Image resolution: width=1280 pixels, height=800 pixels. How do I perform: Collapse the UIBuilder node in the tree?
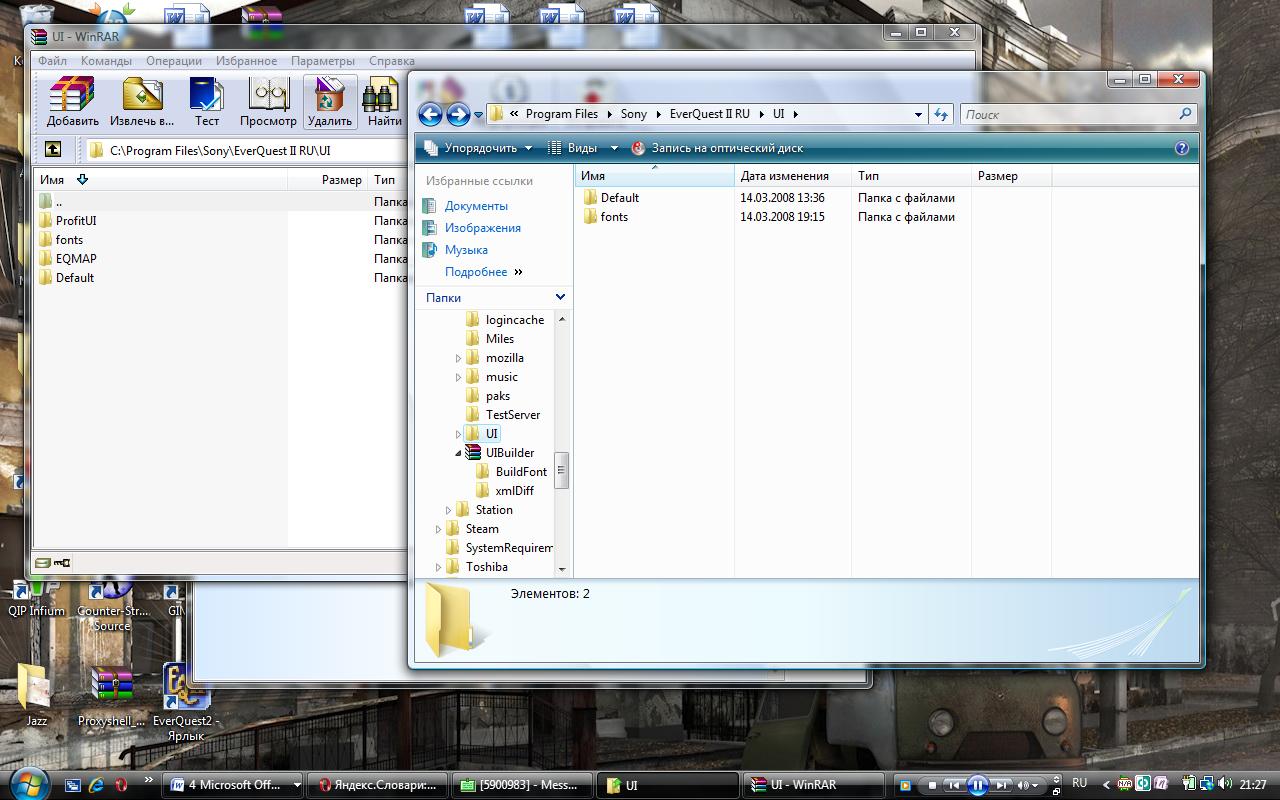click(x=459, y=453)
